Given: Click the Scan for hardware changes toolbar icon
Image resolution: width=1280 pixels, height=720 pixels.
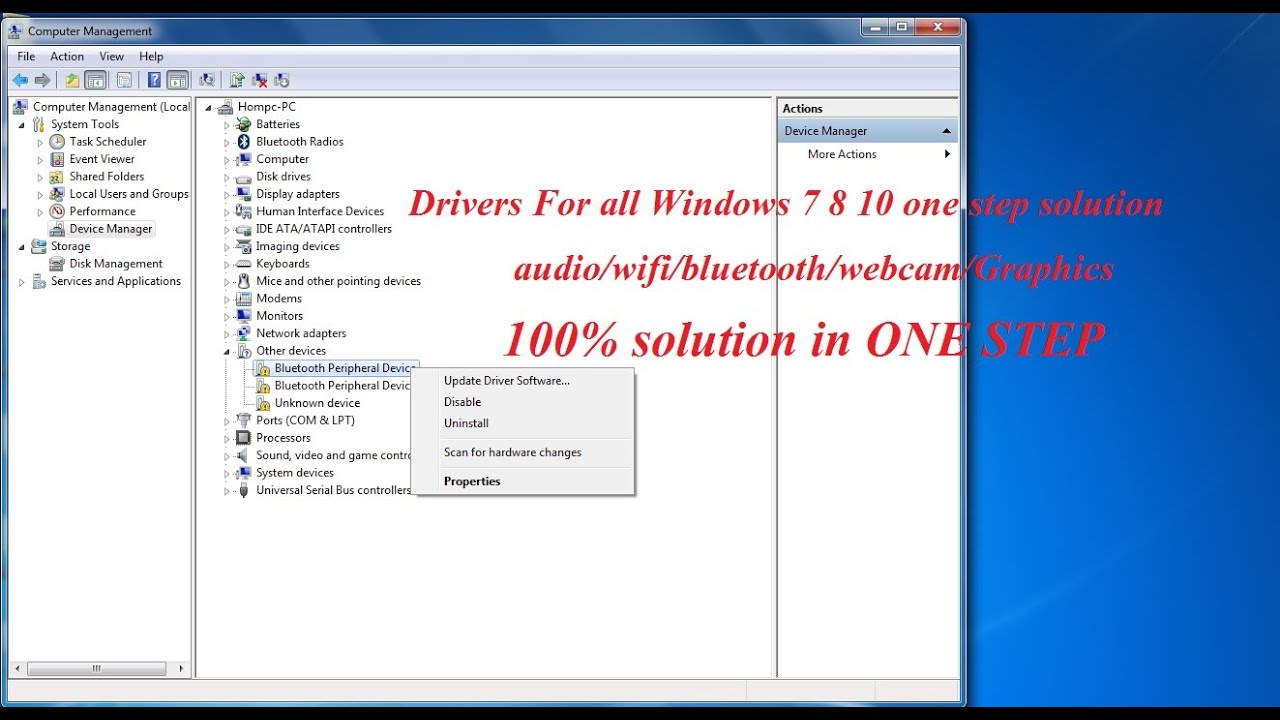Looking at the screenshot, I should point(207,80).
